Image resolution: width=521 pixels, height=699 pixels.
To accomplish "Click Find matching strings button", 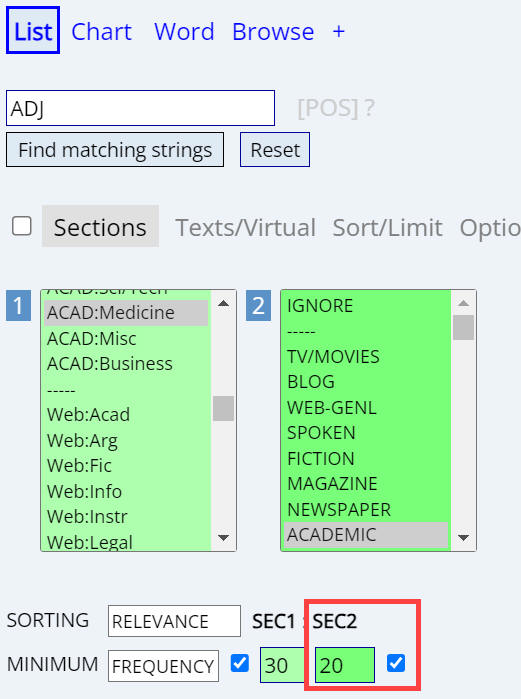I will (x=115, y=150).
